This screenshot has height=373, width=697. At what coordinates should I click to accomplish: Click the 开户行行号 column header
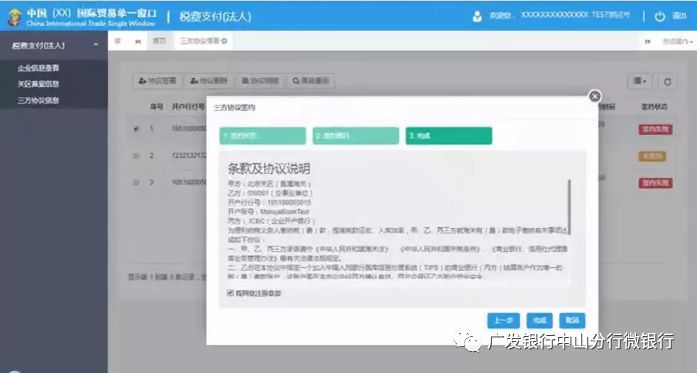click(188, 107)
